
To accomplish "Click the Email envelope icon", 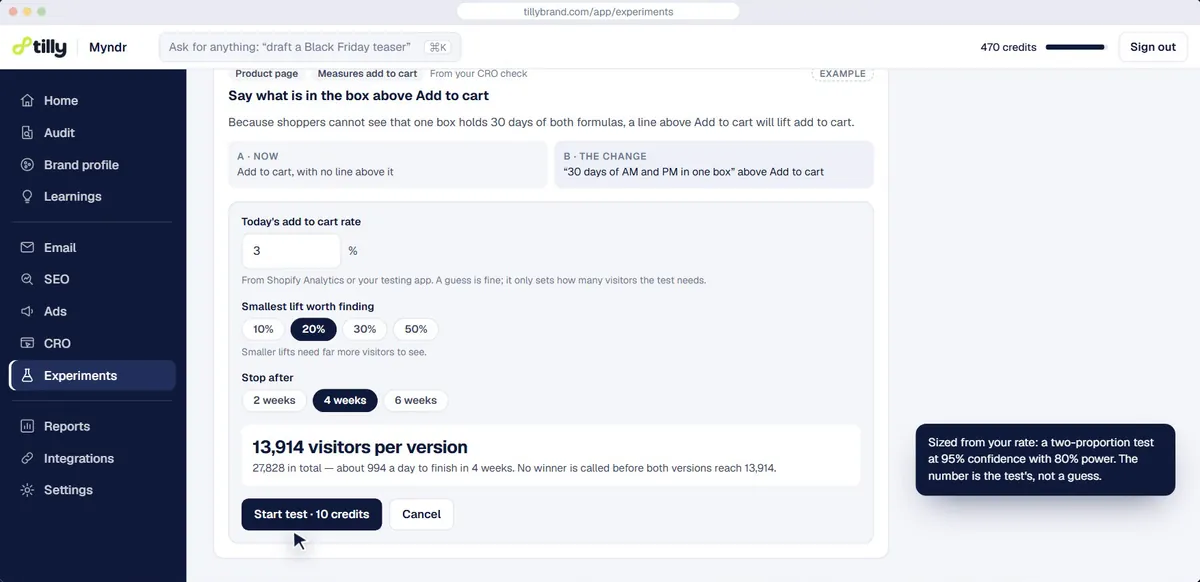I will point(27,248).
